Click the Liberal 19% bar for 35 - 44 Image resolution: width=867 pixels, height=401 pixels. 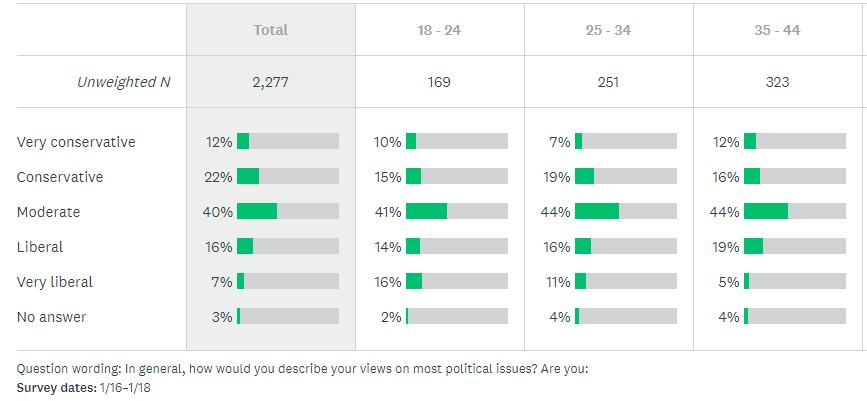click(x=794, y=247)
